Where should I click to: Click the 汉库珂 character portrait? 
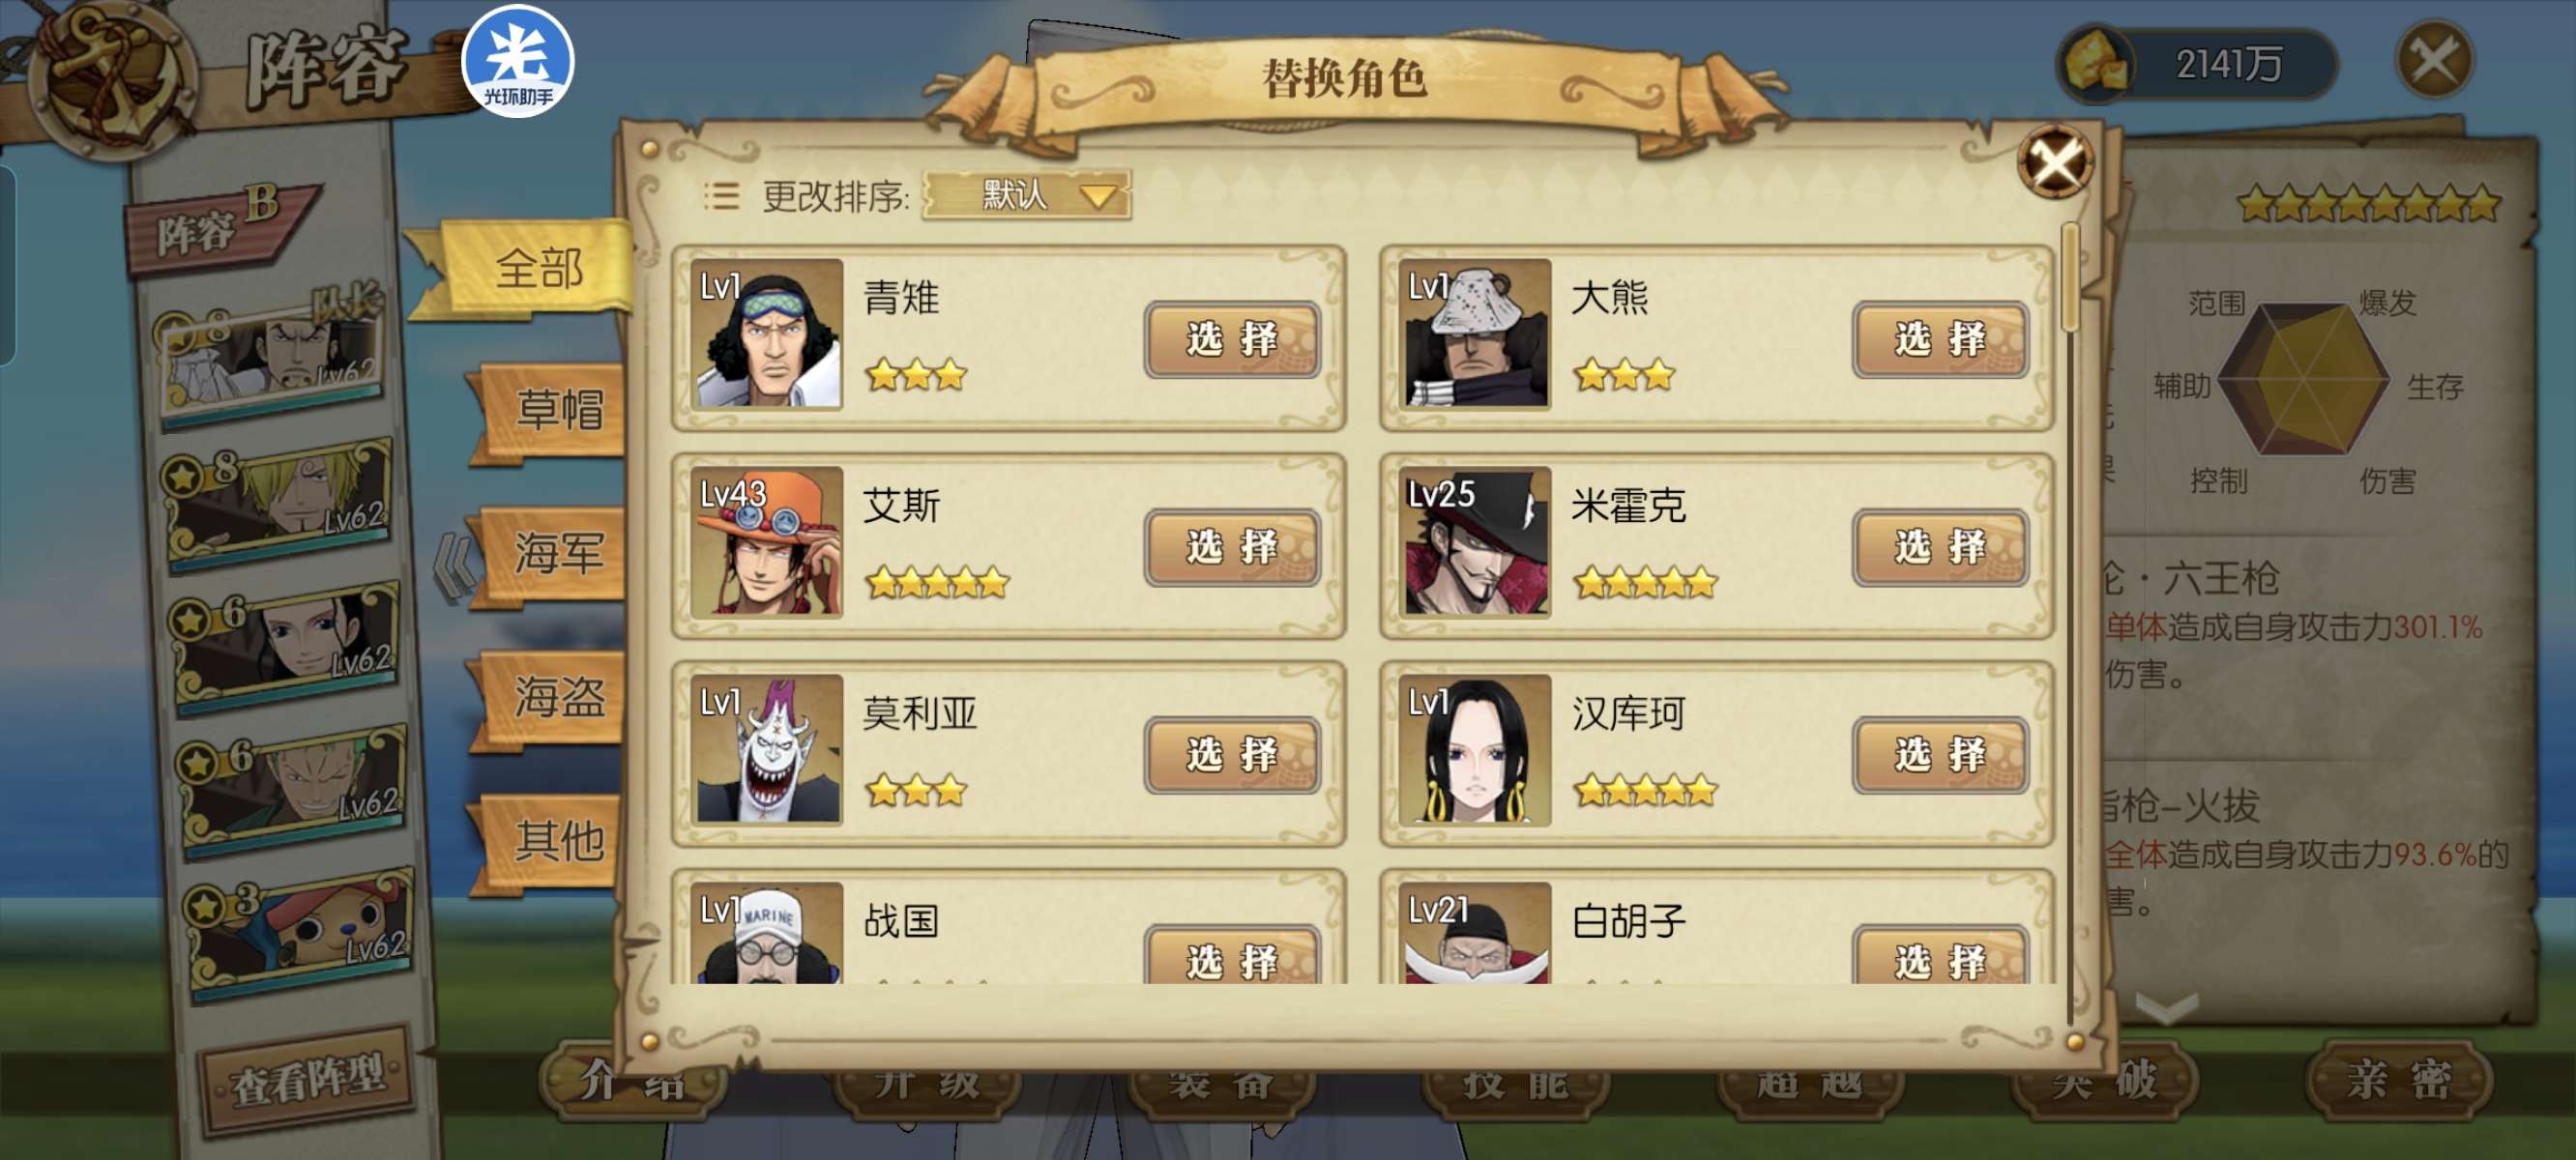tap(1475, 749)
